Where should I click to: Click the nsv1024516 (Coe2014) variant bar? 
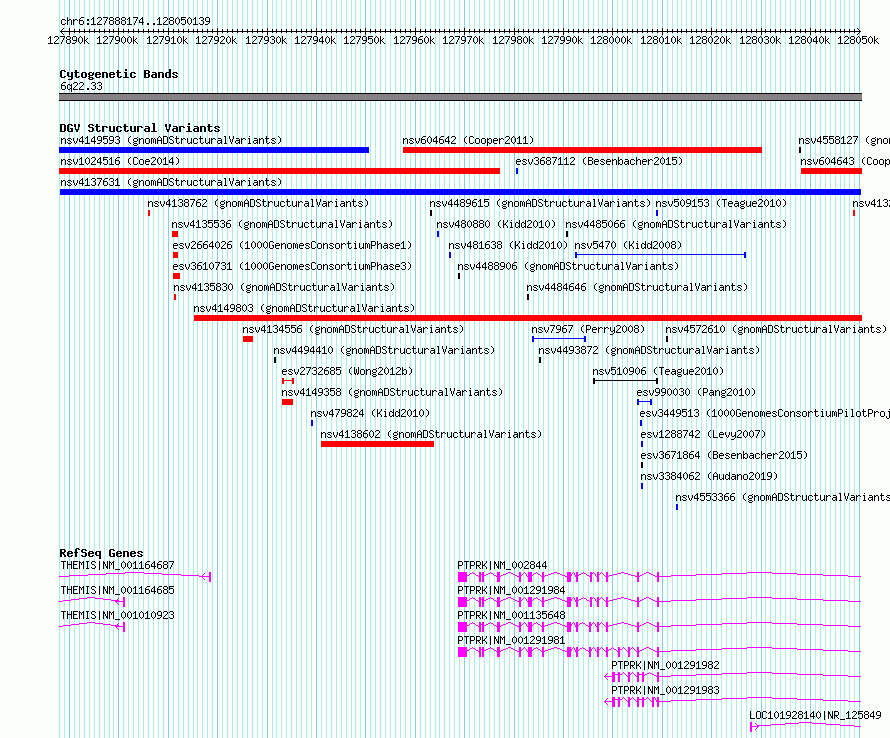[x=279, y=171]
